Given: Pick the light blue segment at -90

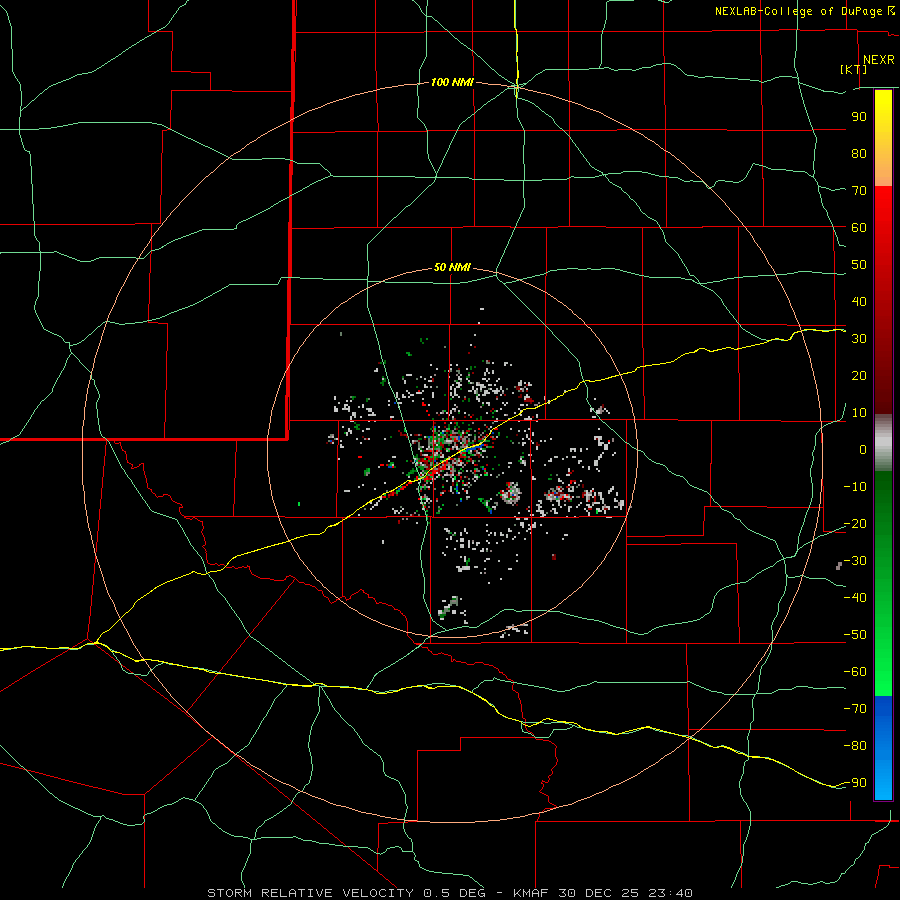Looking at the screenshot, I should pyautogui.click(x=883, y=783).
